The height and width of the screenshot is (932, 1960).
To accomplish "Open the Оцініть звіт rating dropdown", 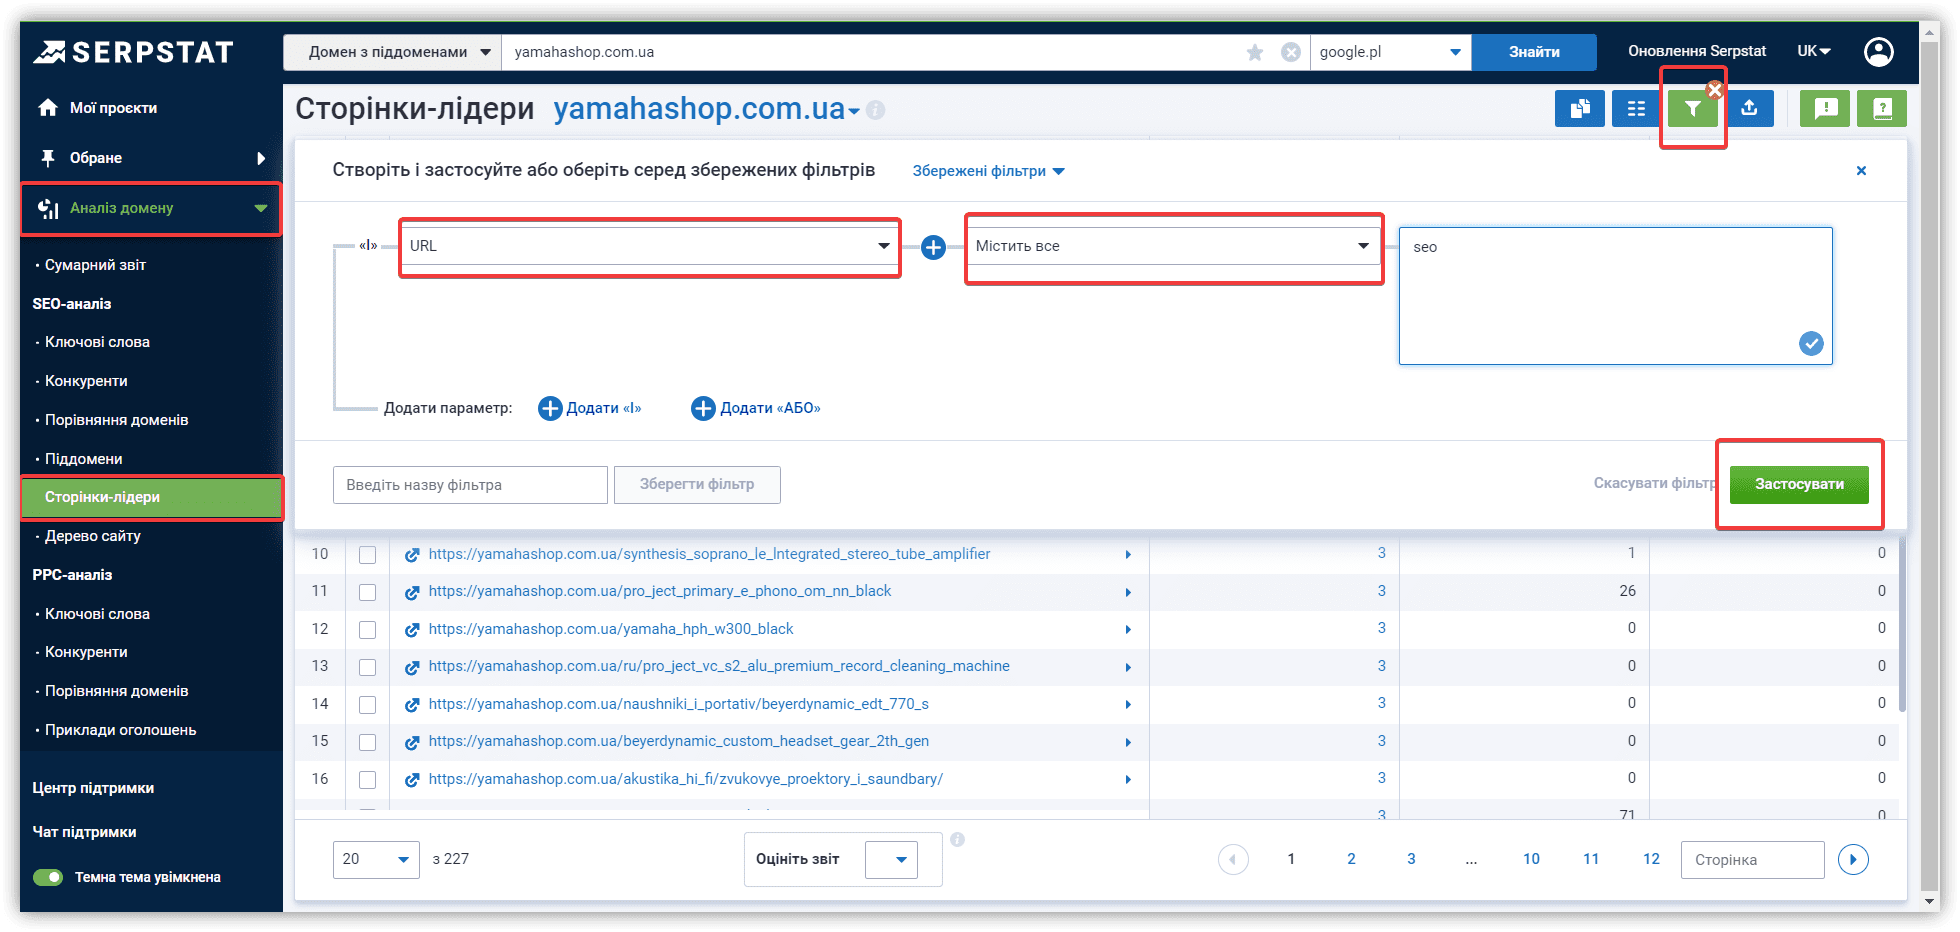I will coord(891,859).
